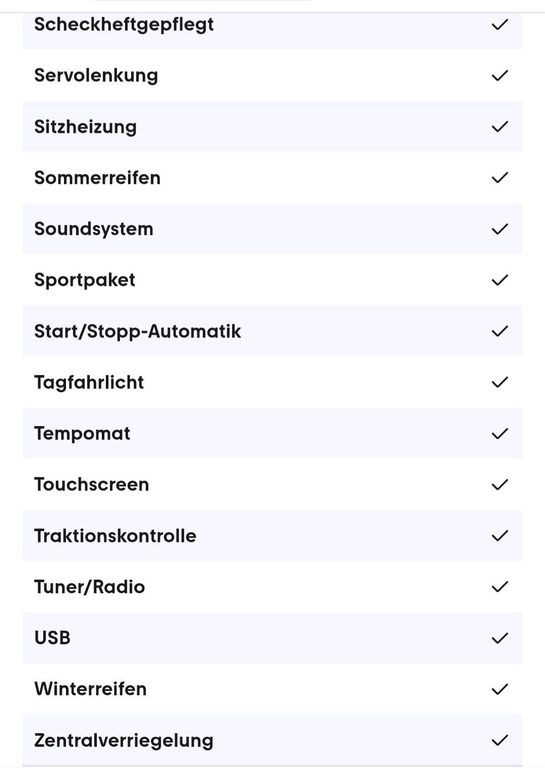Click the Start/Stopp-Automatik checkmark
This screenshot has width=545, height=768.
[499, 332]
